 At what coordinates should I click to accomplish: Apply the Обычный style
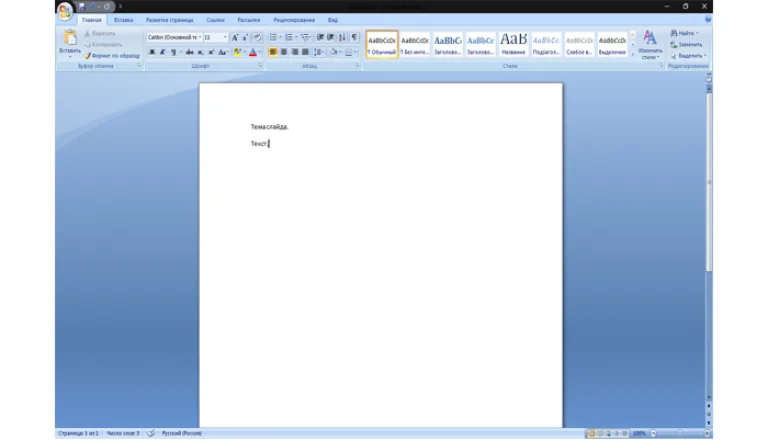382,45
